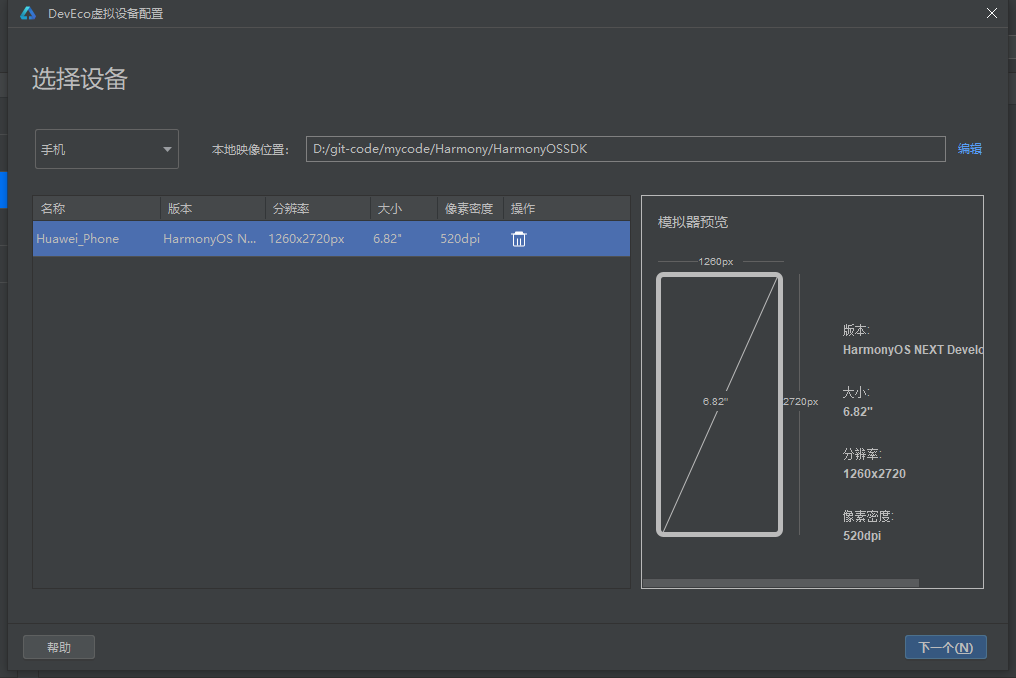Click the 模拟器预览 panel title
Image resolution: width=1016 pixels, height=678 pixels.
coord(693,222)
